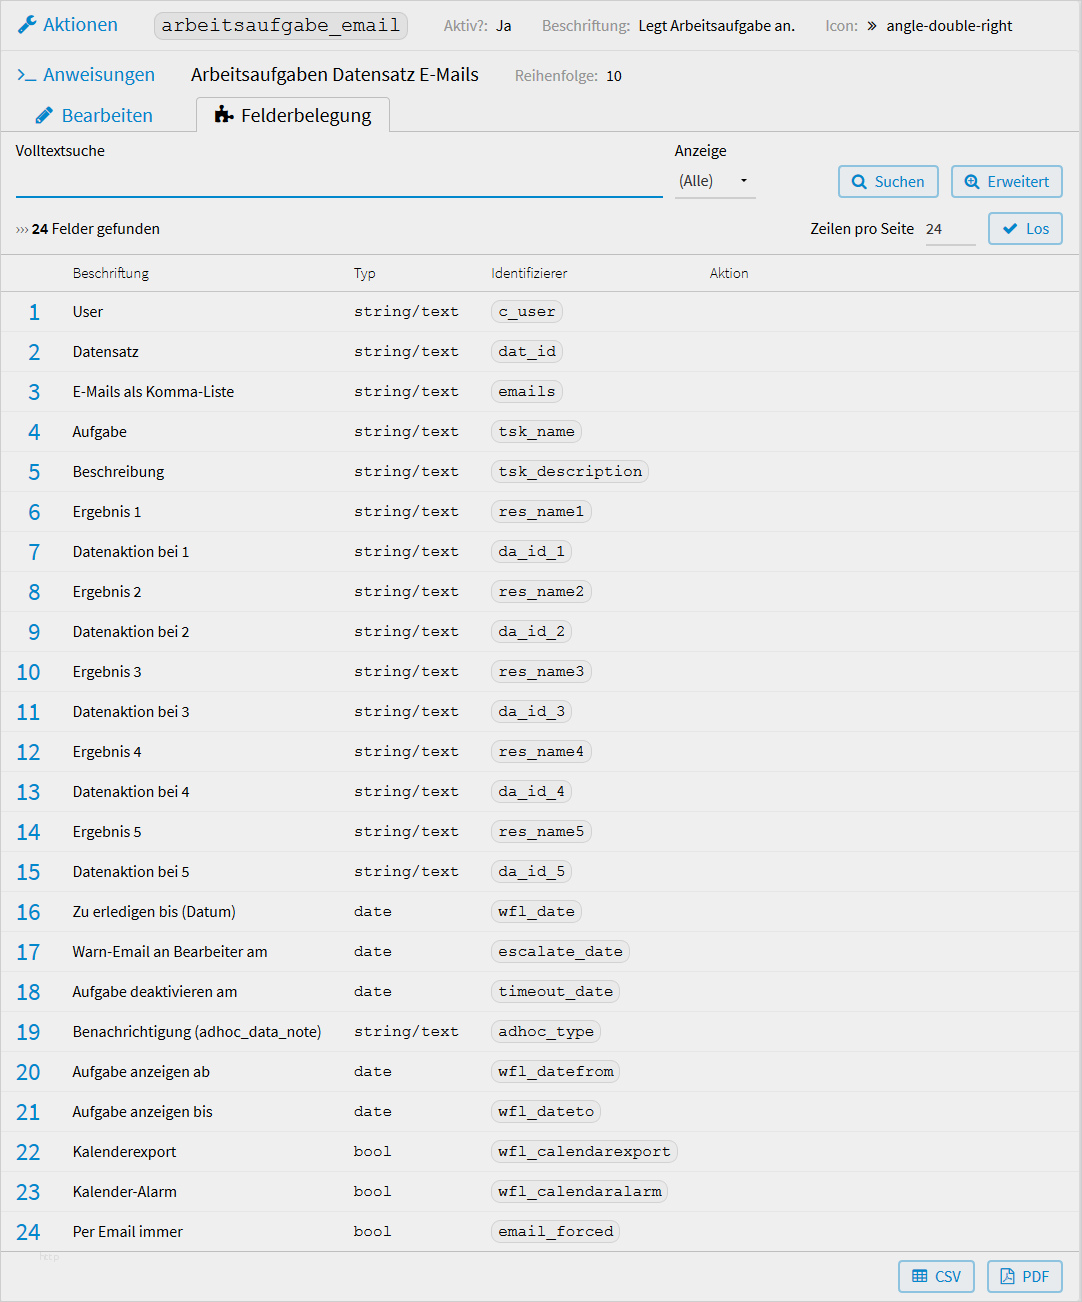Open the Aktionen link
1082x1302 pixels.
80,25
